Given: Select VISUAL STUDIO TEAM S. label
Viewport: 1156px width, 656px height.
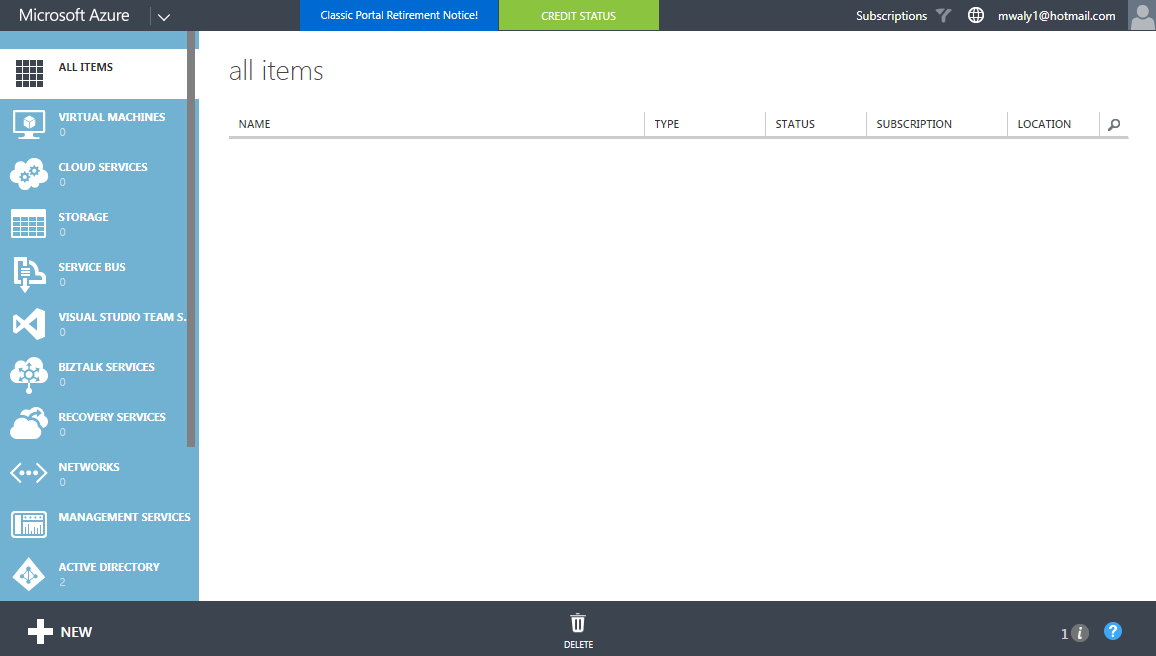Looking at the screenshot, I should (122, 317).
